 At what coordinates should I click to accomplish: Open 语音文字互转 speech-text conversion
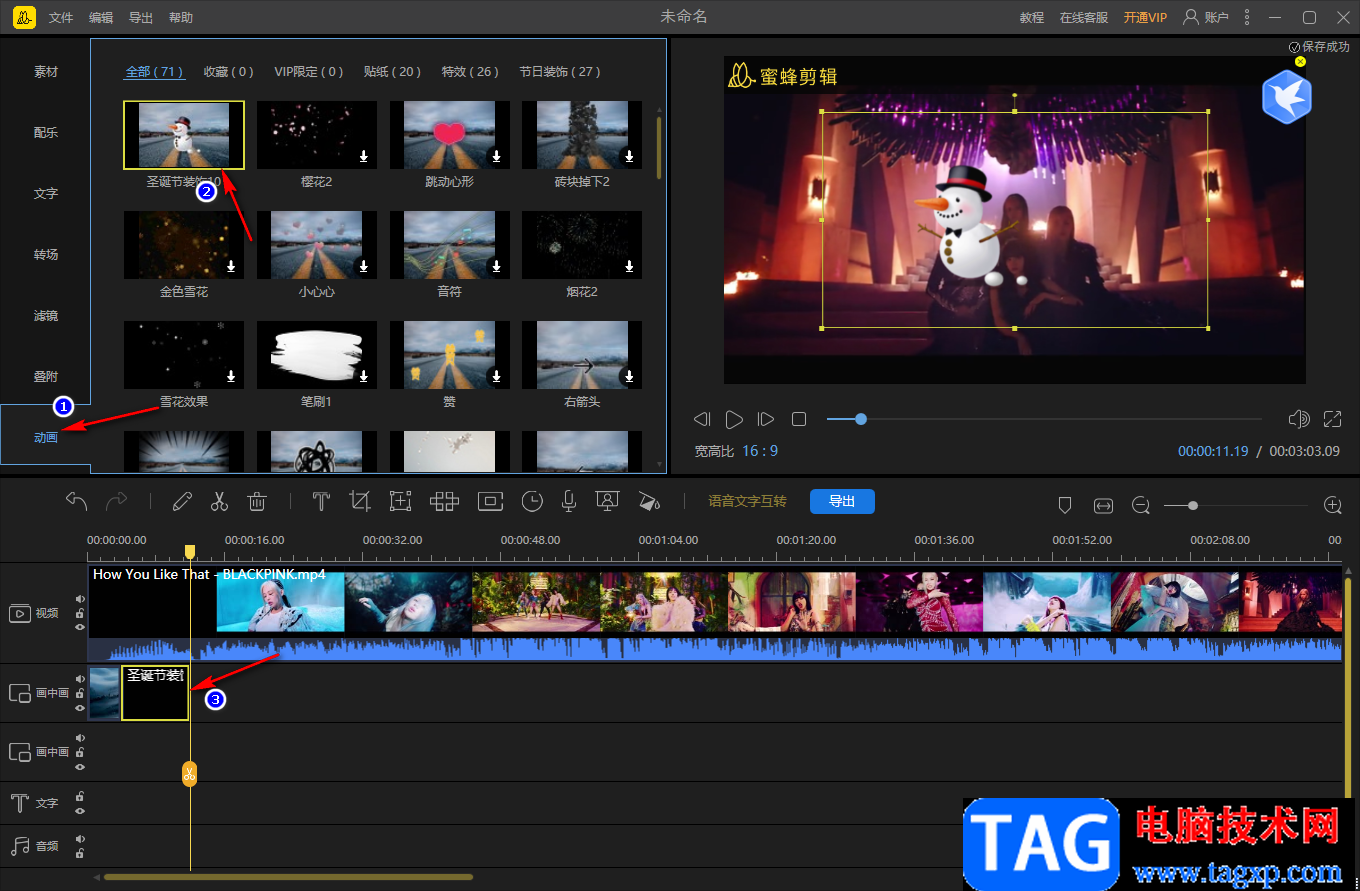click(748, 502)
